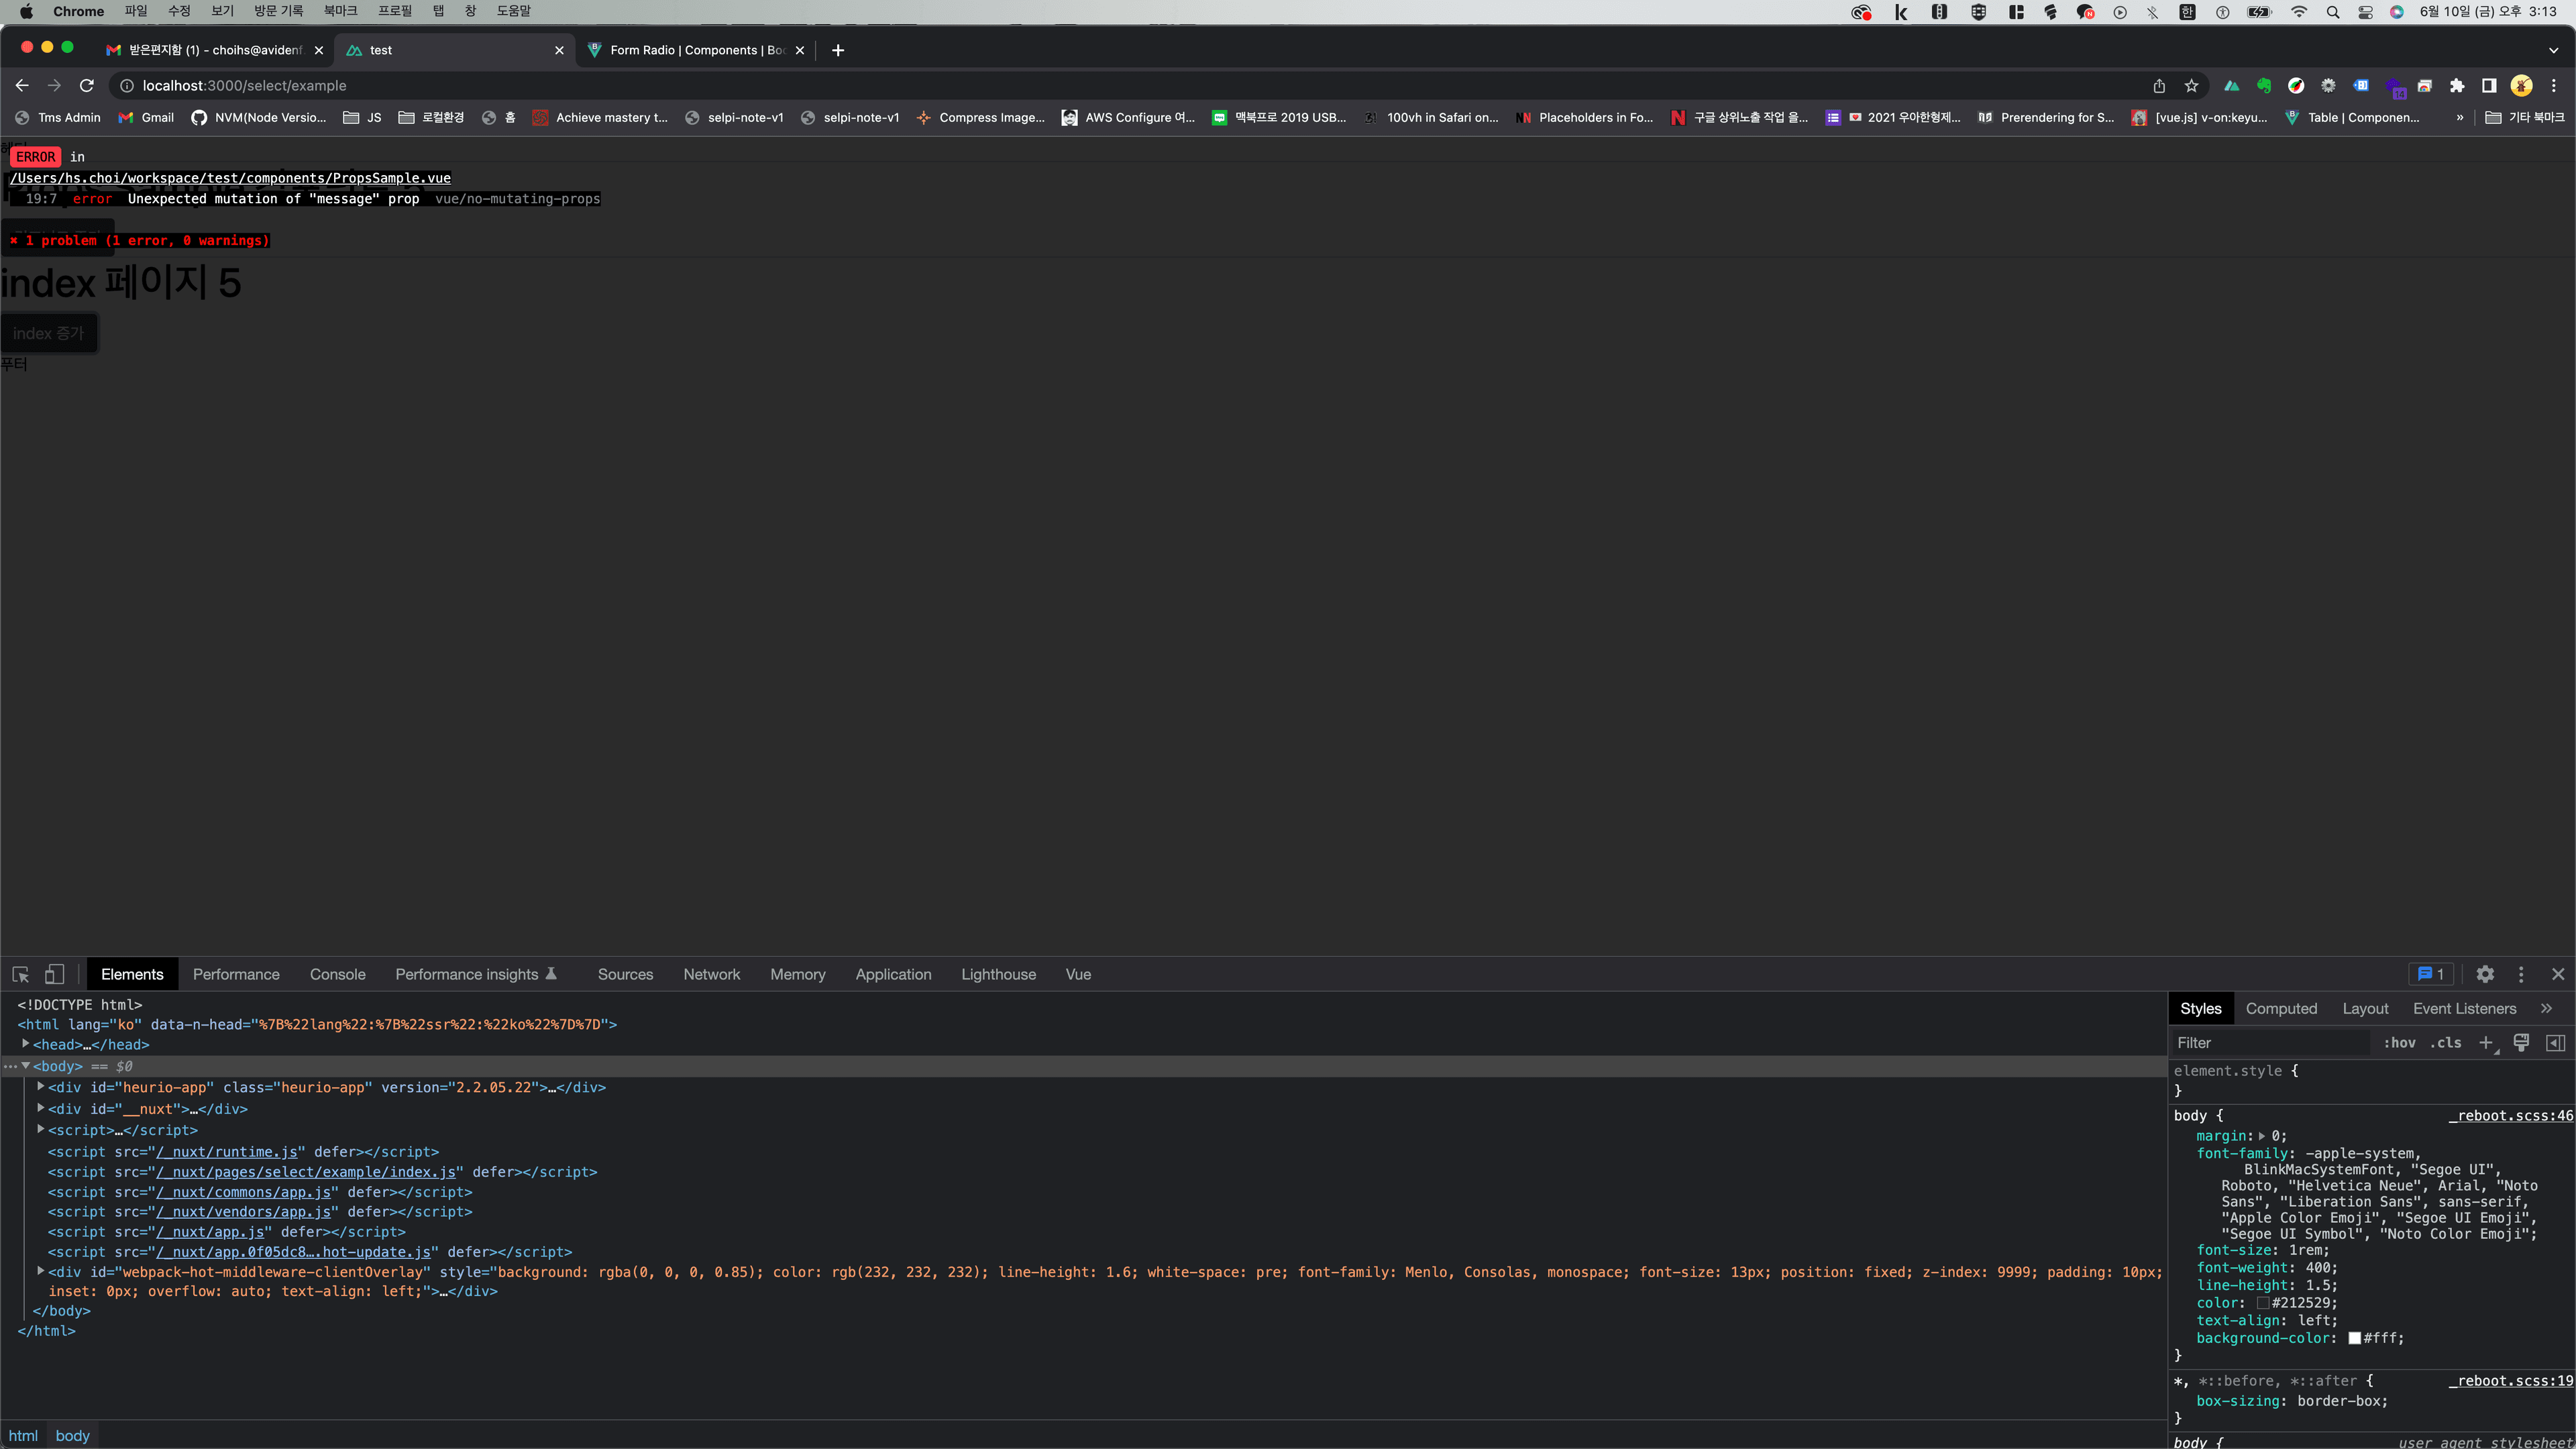Image resolution: width=2576 pixels, height=1449 pixels.
Task: Bookmark this page with star icon
Action: coord(2191,86)
